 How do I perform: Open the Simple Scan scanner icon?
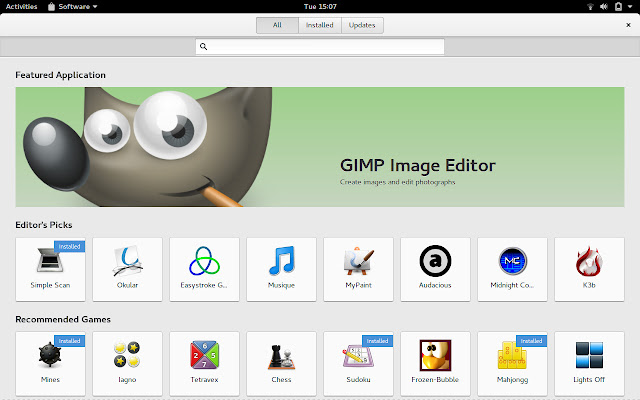pyautogui.click(x=50, y=260)
